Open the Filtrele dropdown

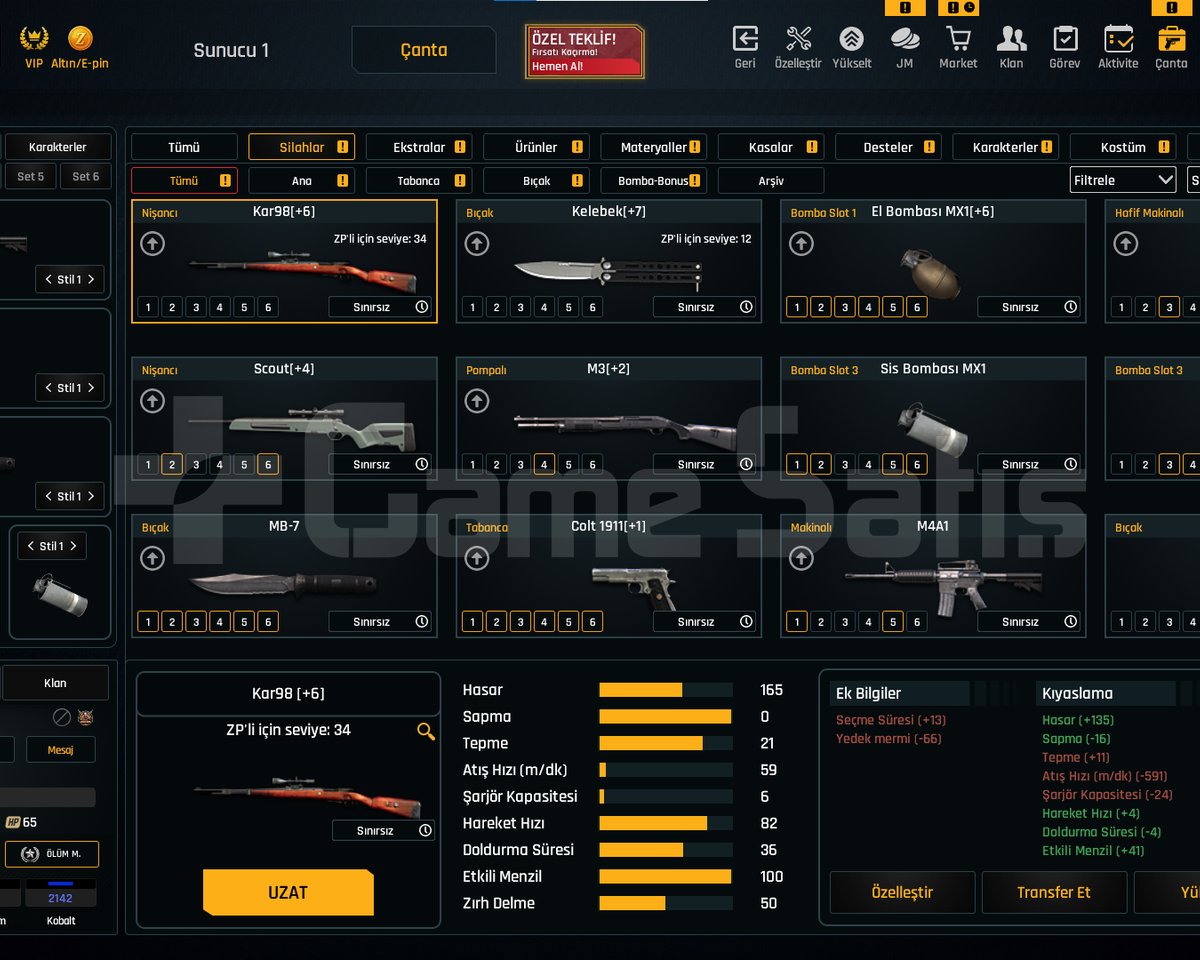(x=1123, y=180)
